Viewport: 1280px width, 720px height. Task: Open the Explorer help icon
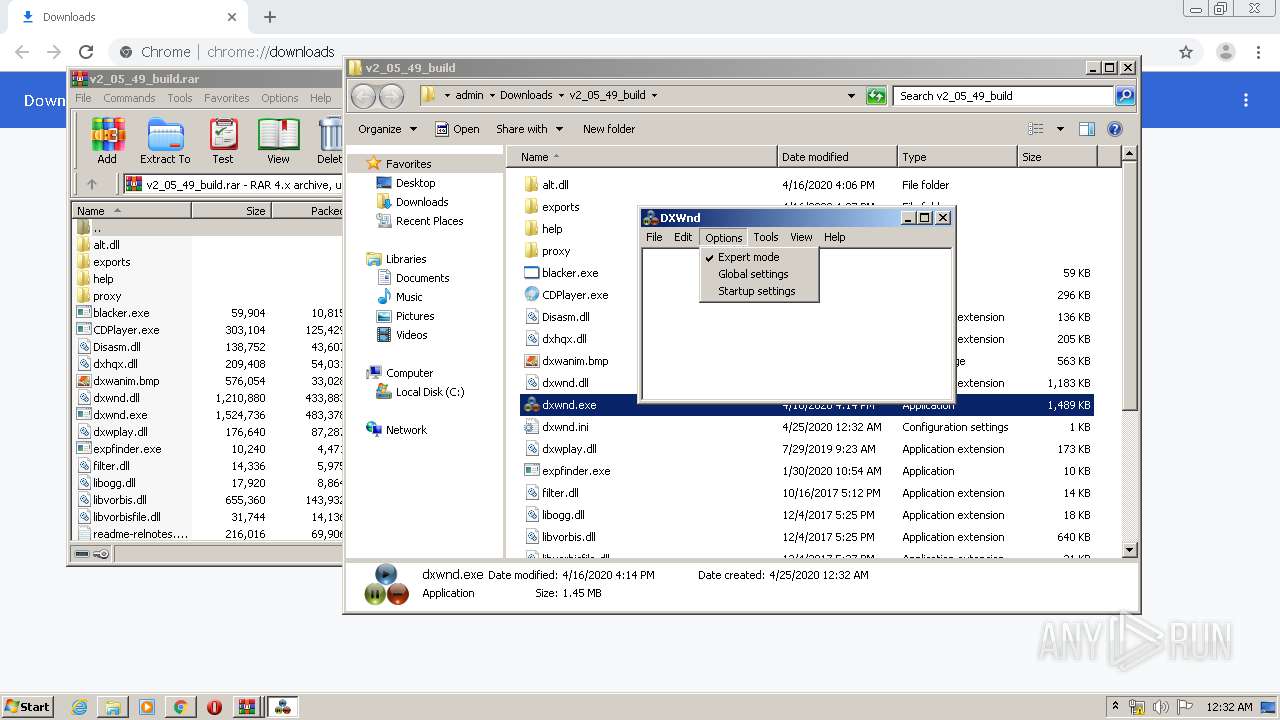click(1115, 129)
